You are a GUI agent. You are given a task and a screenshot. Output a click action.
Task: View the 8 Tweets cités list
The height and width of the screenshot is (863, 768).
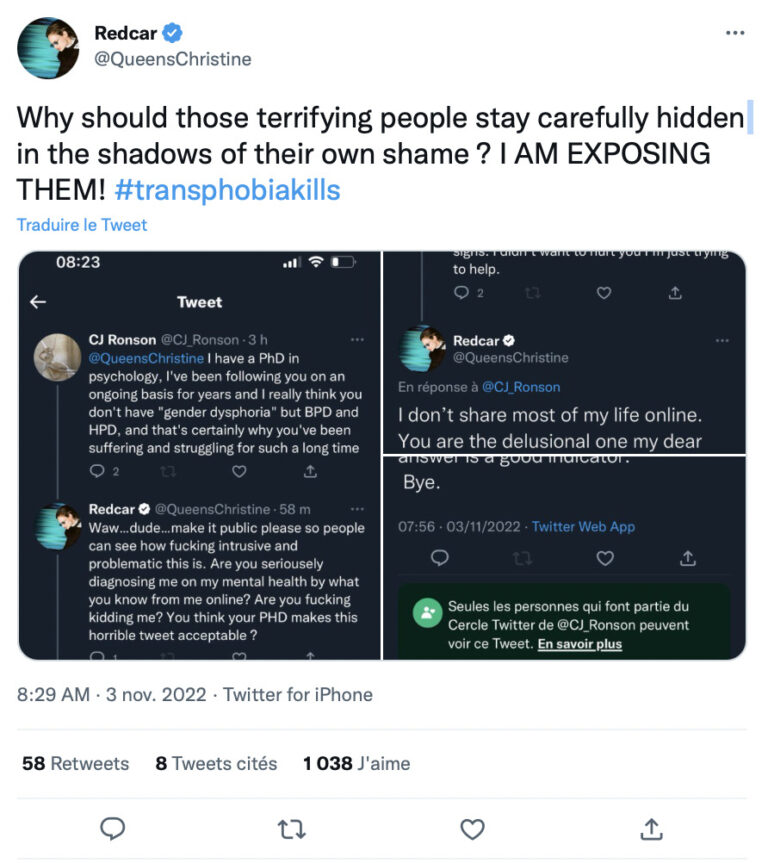click(216, 763)
